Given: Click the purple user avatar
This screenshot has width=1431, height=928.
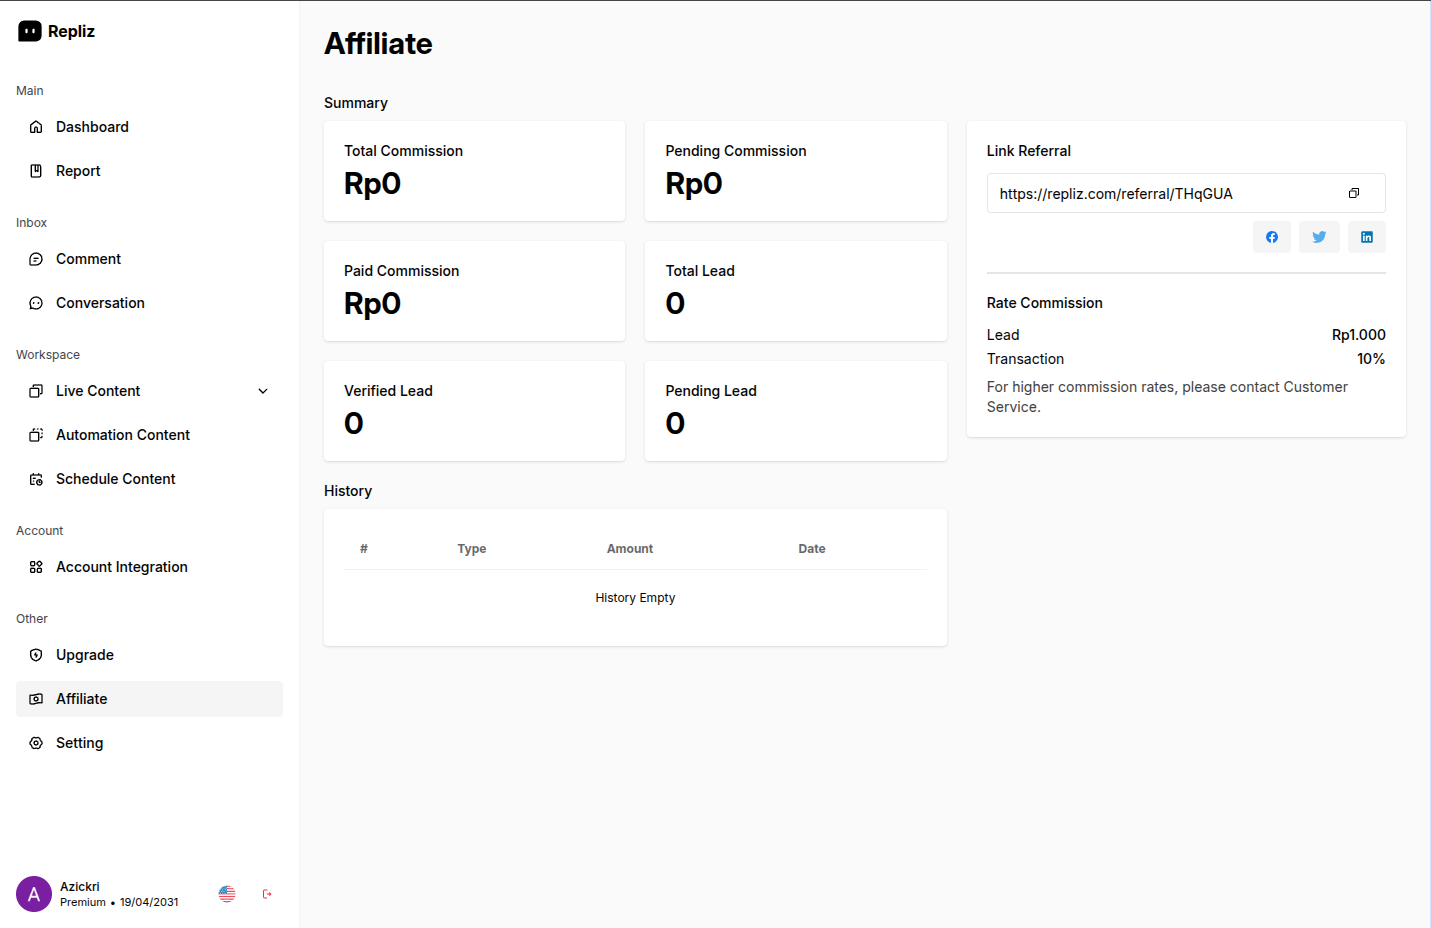Looking at the screenshot, I should point(34,894).
